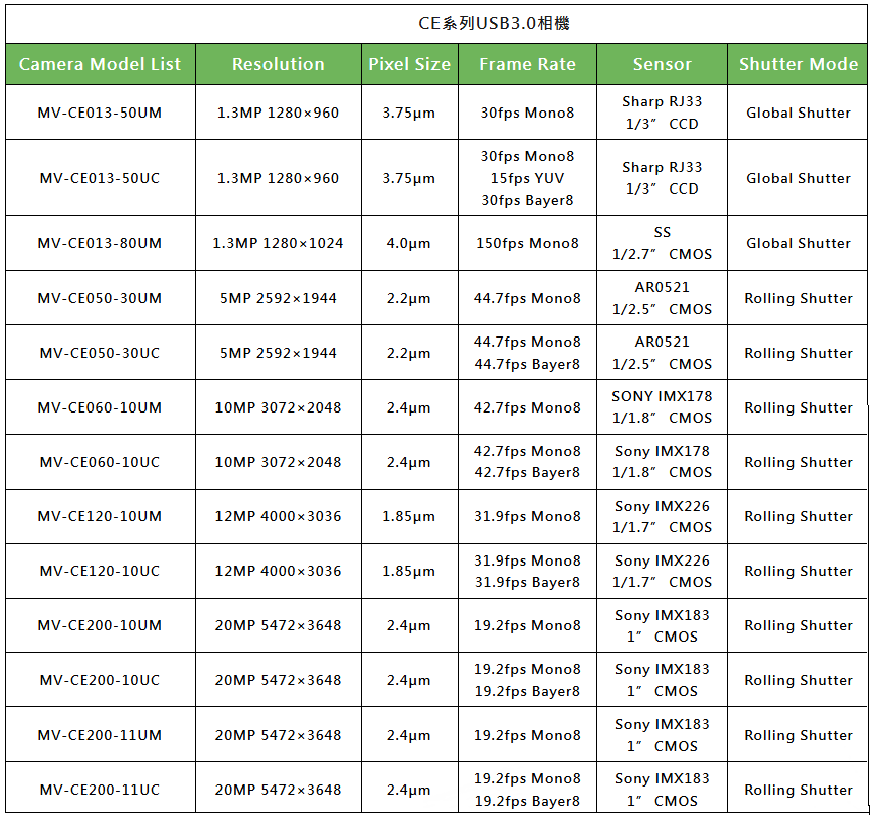This screenshot has width=872, height=816.
Task: Click model name MV-CE120-10UM
Action: [x=100, y=516]
